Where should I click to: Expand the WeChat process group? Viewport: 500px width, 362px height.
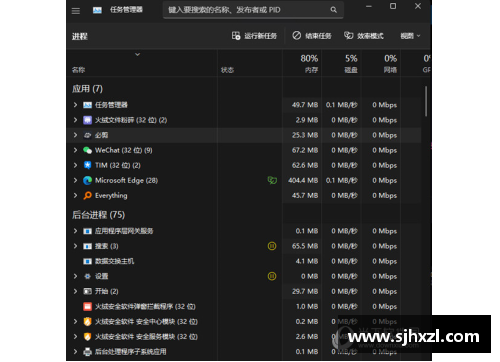point(75,150)
